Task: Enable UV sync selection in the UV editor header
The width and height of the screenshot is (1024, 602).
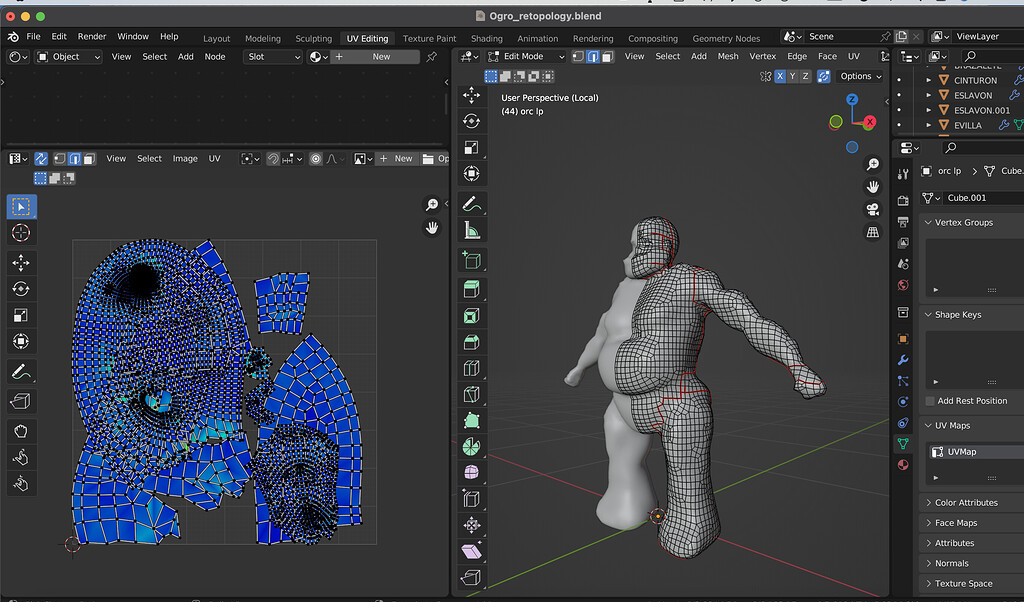Action: click(x=40, y=158)
